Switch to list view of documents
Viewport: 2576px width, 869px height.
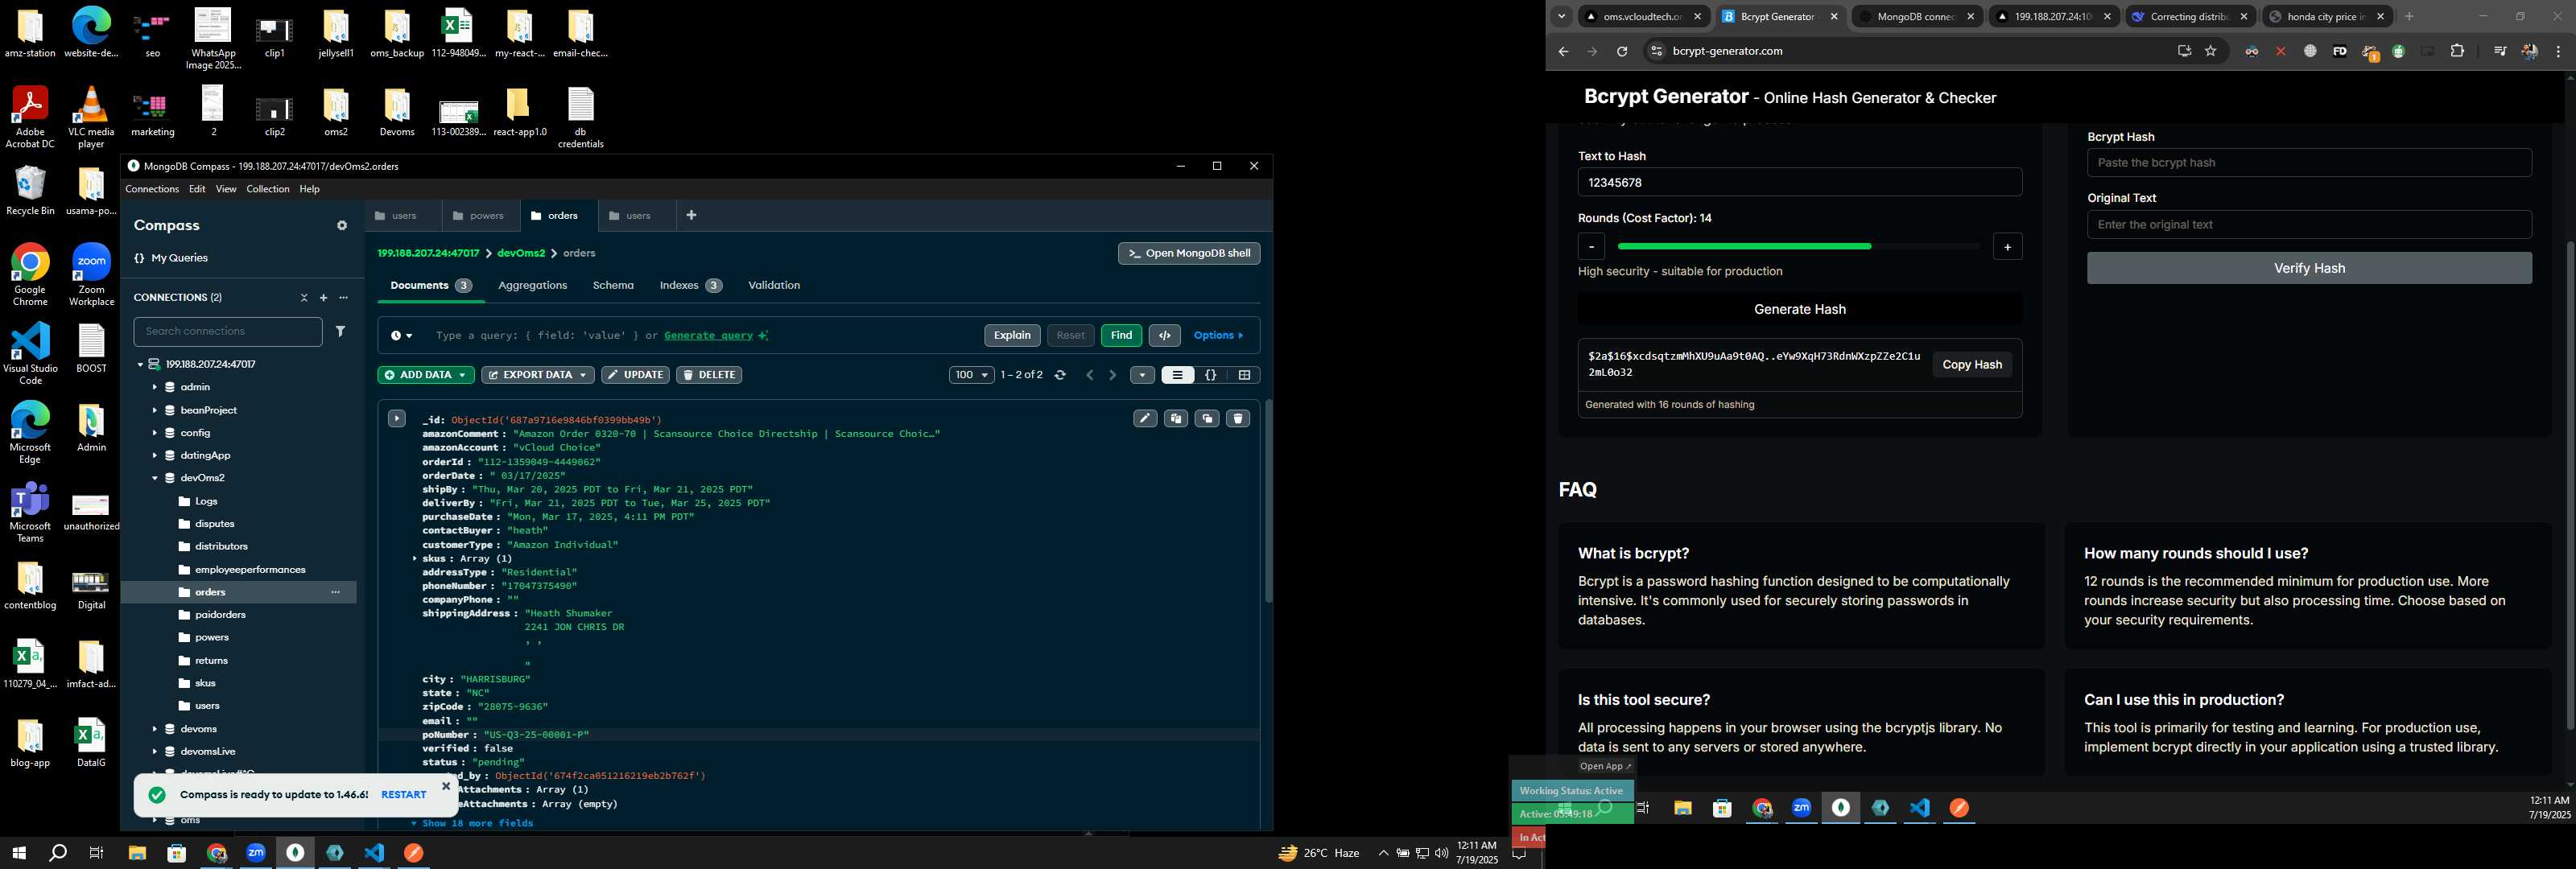point(1177,375)
